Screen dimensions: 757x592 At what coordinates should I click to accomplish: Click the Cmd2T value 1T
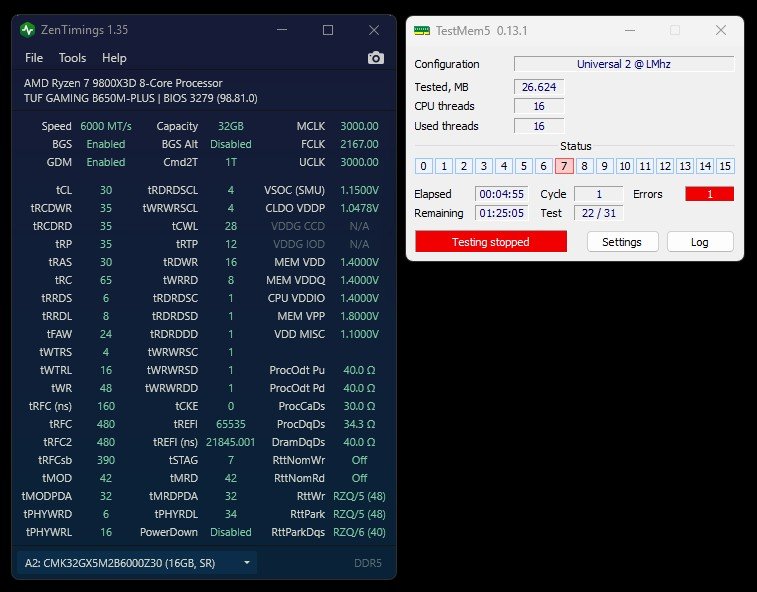[231, 162]
